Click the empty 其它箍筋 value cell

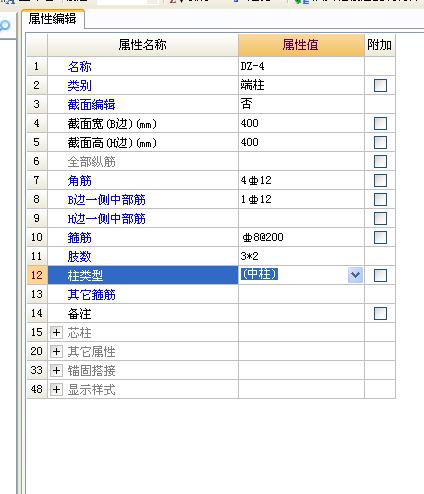coord(301,294)
